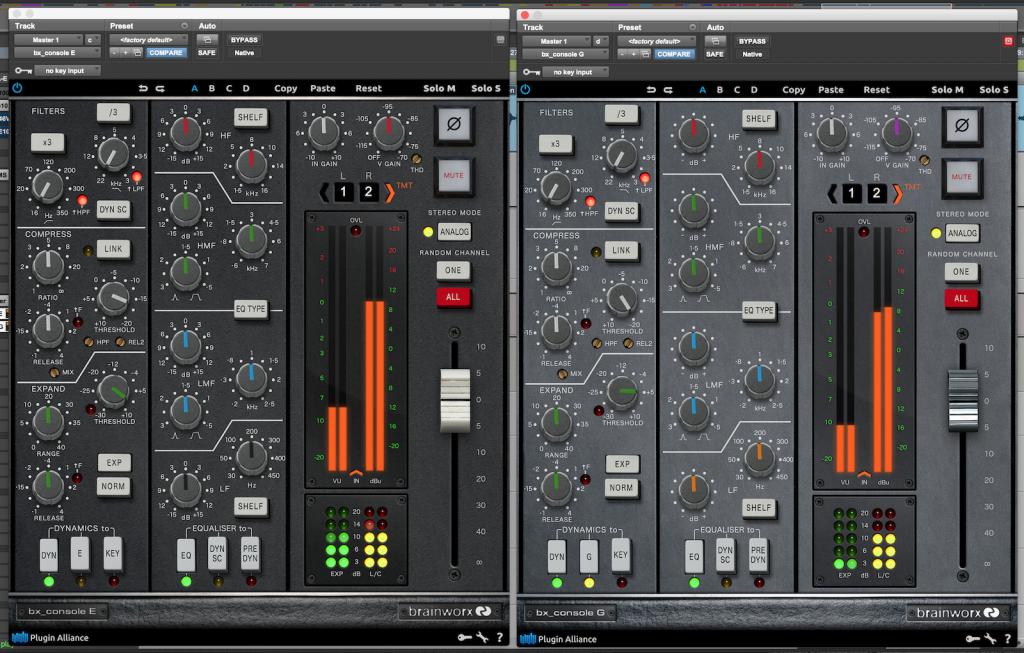Click the red target icon in bx_console G header
Viewport: 1024px width, 653px height.
1008,41
